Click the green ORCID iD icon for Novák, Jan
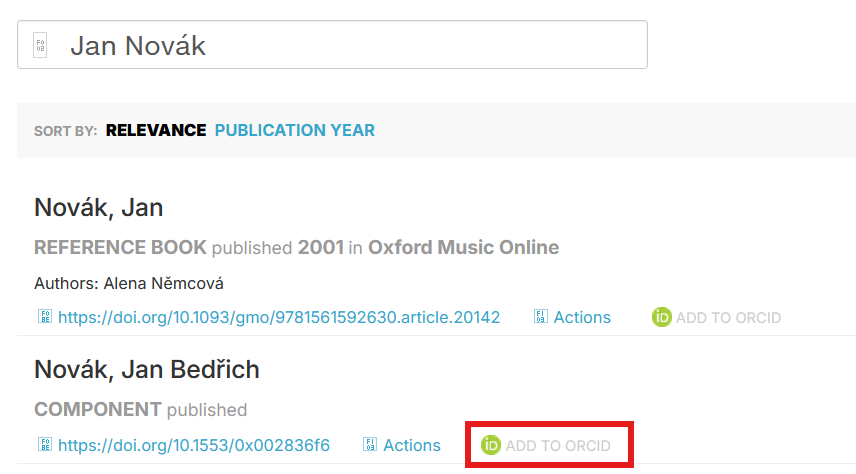856x474 pixels. point(662,317)
